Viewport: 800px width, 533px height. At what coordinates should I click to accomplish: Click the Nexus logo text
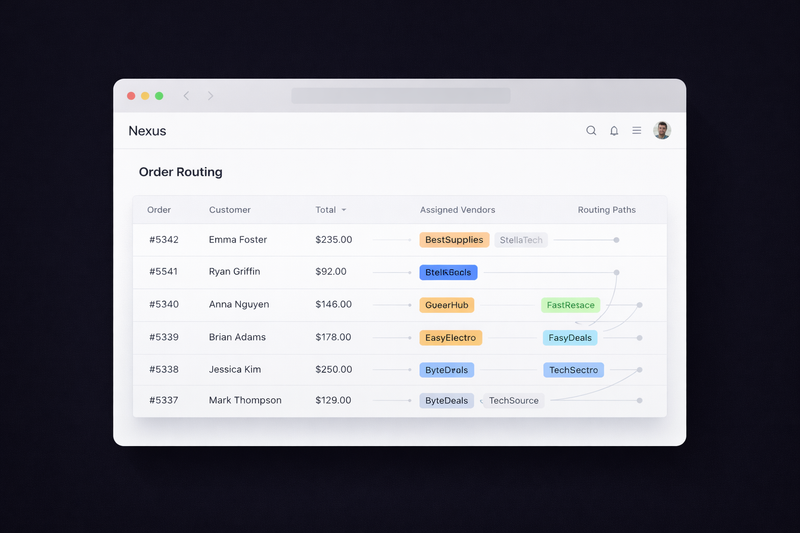tap(147, 131)
